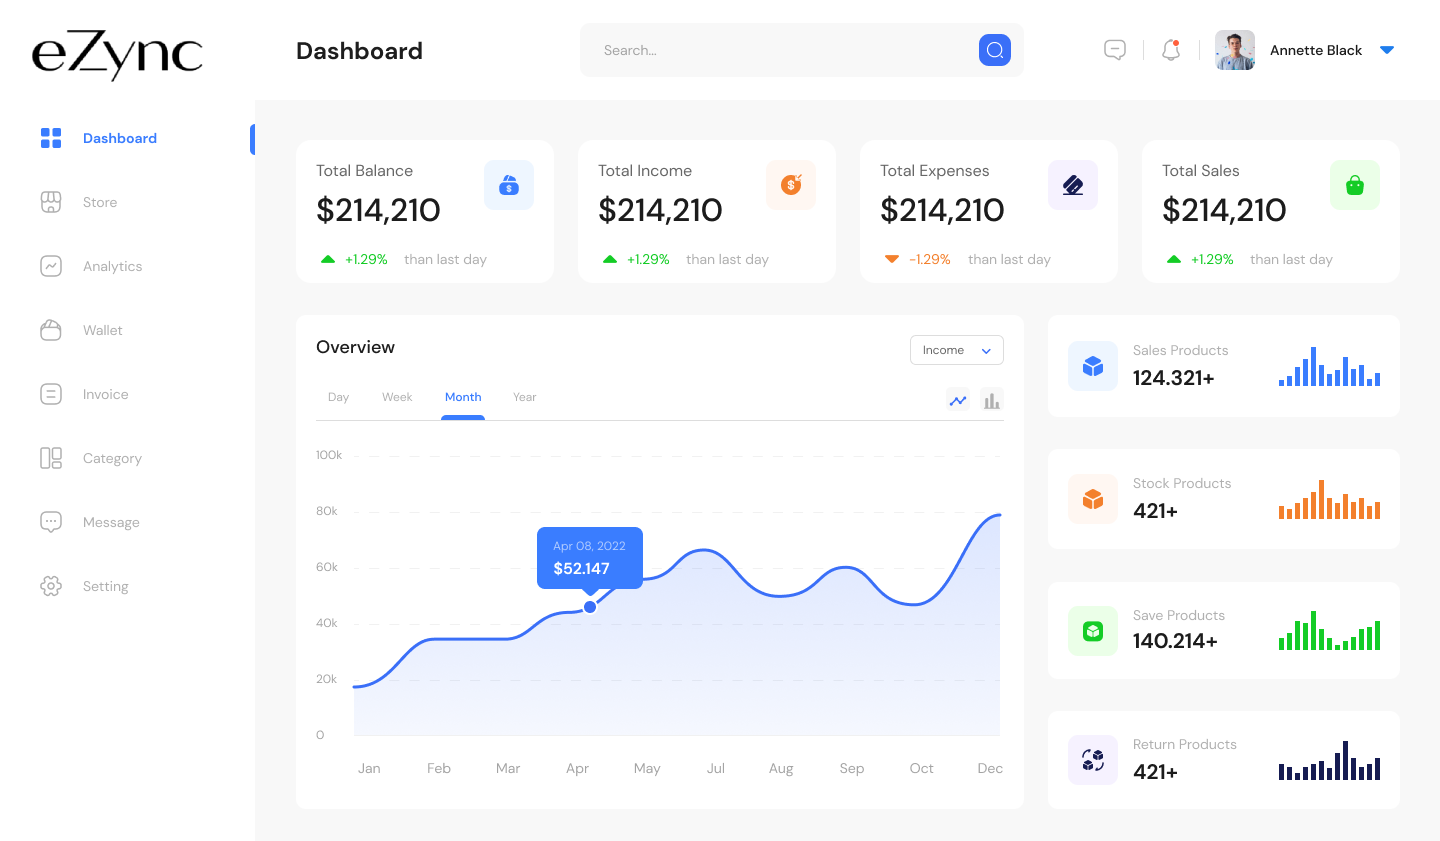Click the Store icon in sidebar
This screenshot has height=841, width=1440.
51,202
